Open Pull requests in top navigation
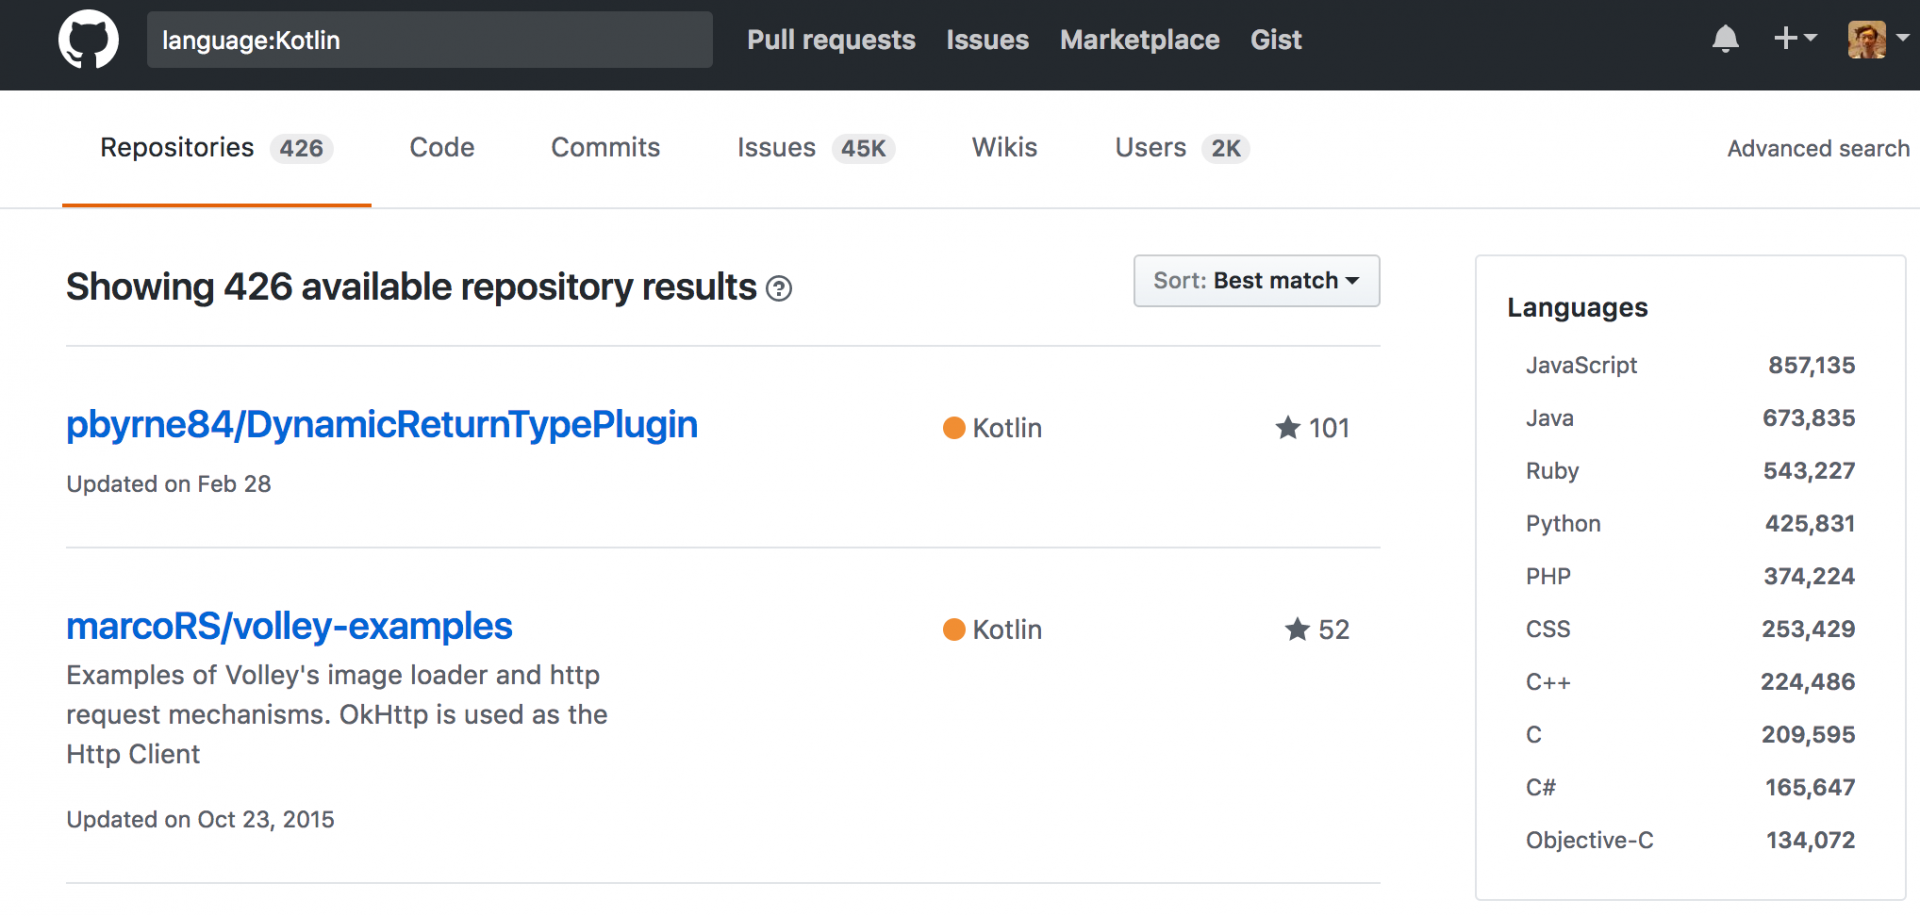 pos(830,40)
